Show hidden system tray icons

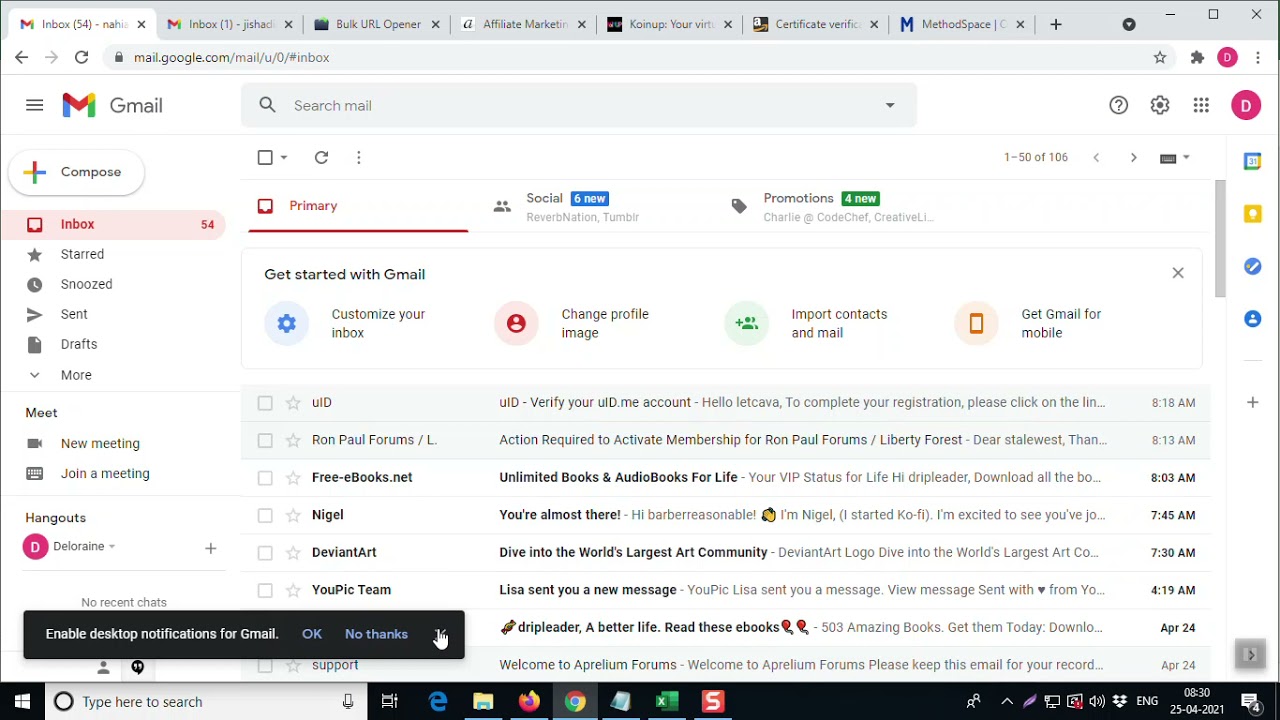coord(1007,702)
